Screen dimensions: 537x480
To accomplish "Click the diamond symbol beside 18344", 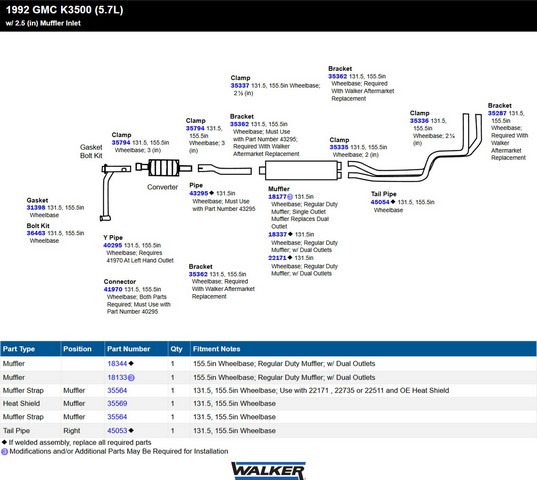I will pyautogui.click(x=131, y=363).
